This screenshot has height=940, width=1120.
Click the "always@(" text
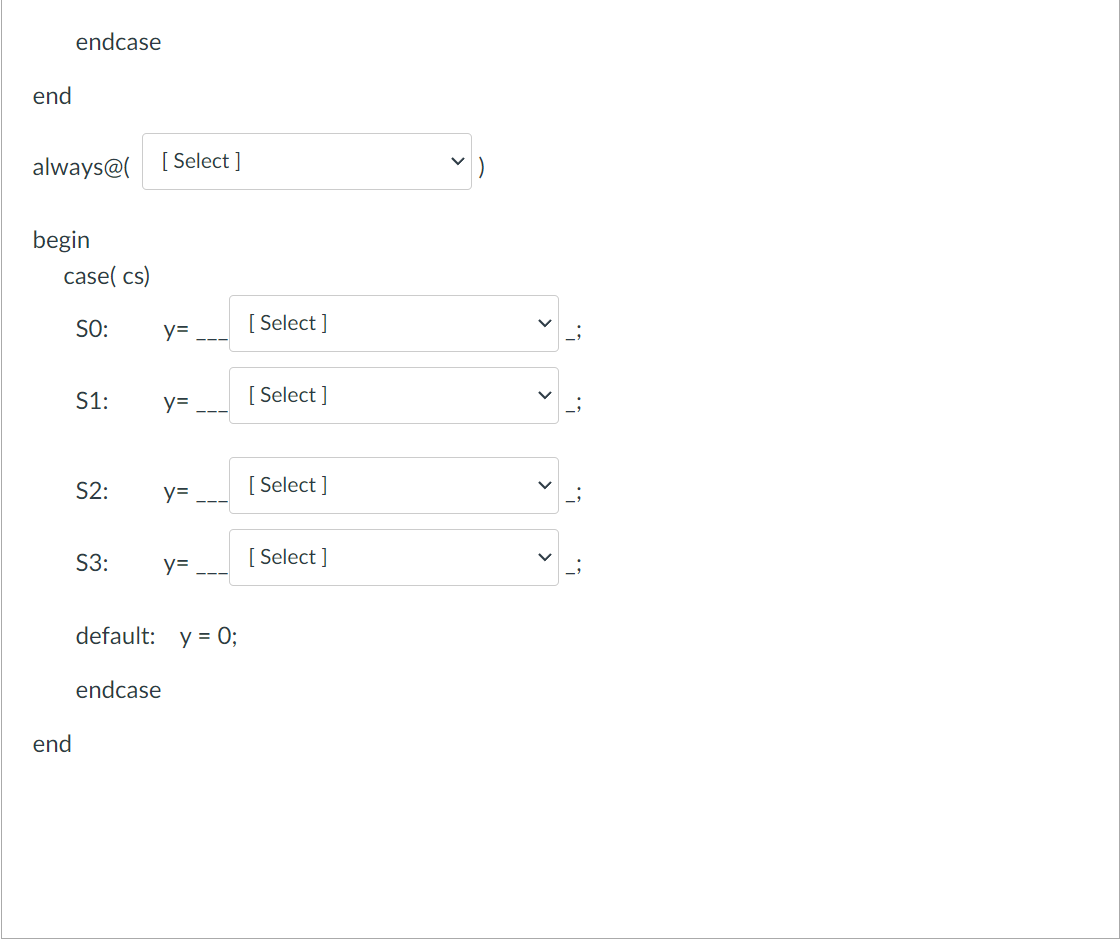pyautogui.click(x=81, y=168)
